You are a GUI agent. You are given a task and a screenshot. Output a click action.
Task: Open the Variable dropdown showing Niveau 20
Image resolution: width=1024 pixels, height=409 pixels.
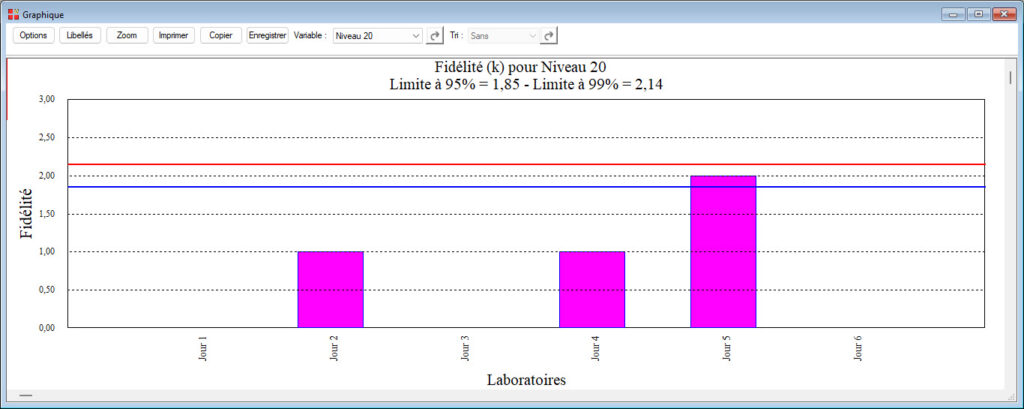[x=377, y=35]
